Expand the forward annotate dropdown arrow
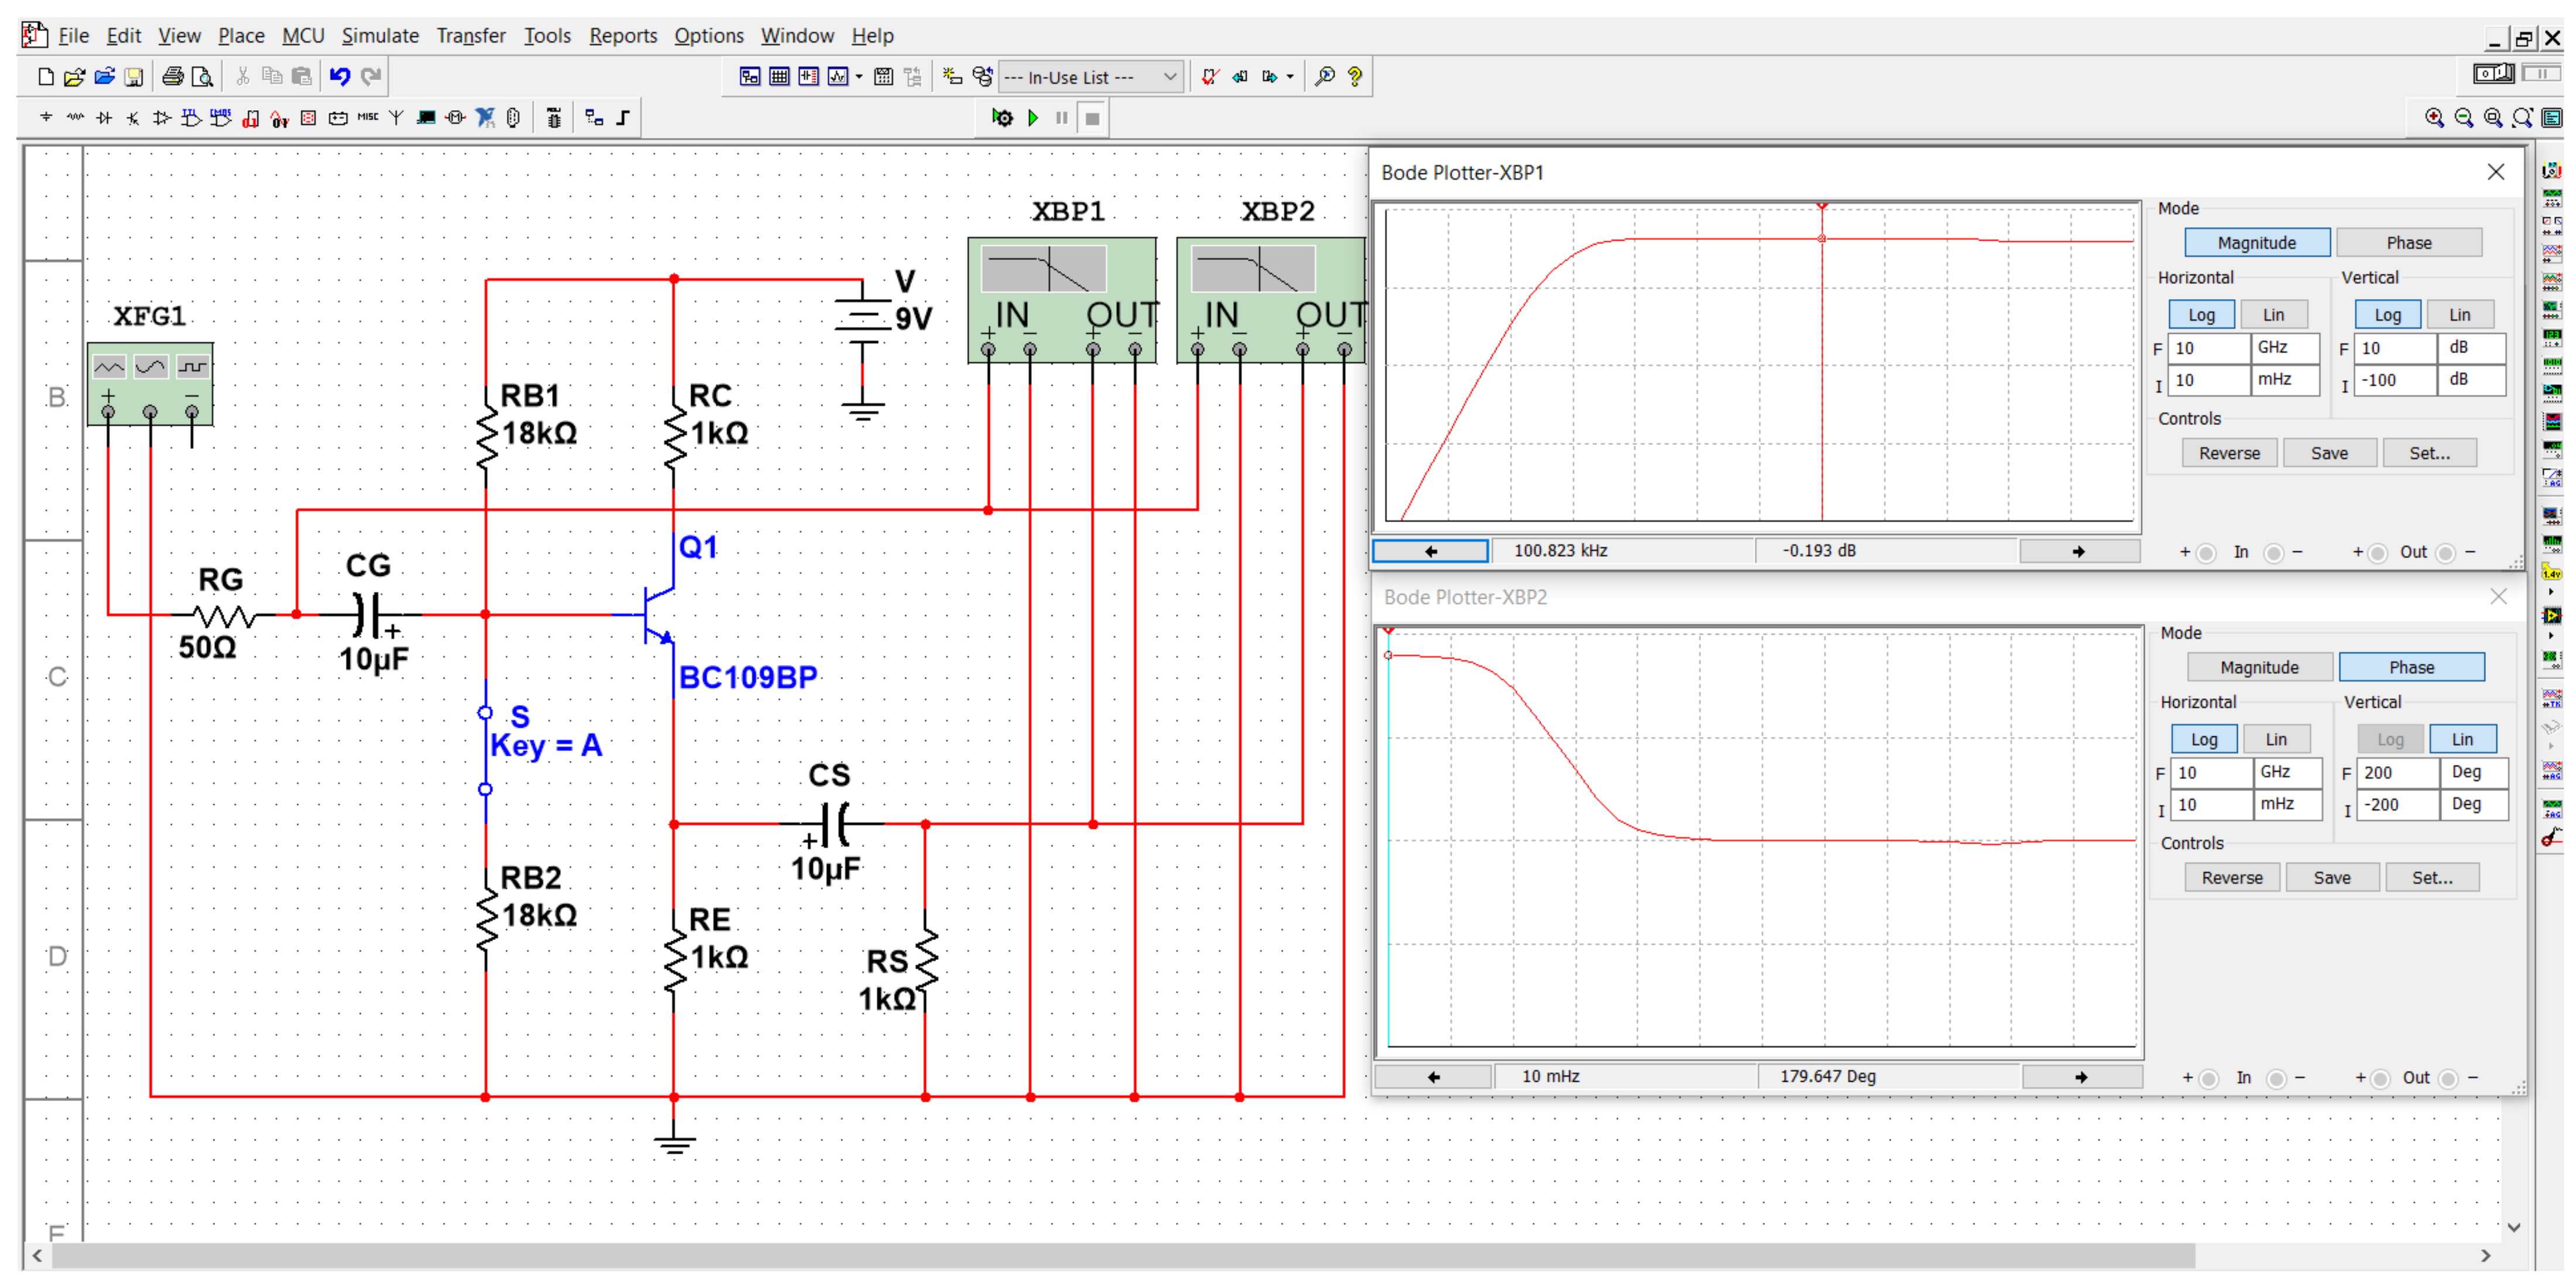 point(1290,77)
